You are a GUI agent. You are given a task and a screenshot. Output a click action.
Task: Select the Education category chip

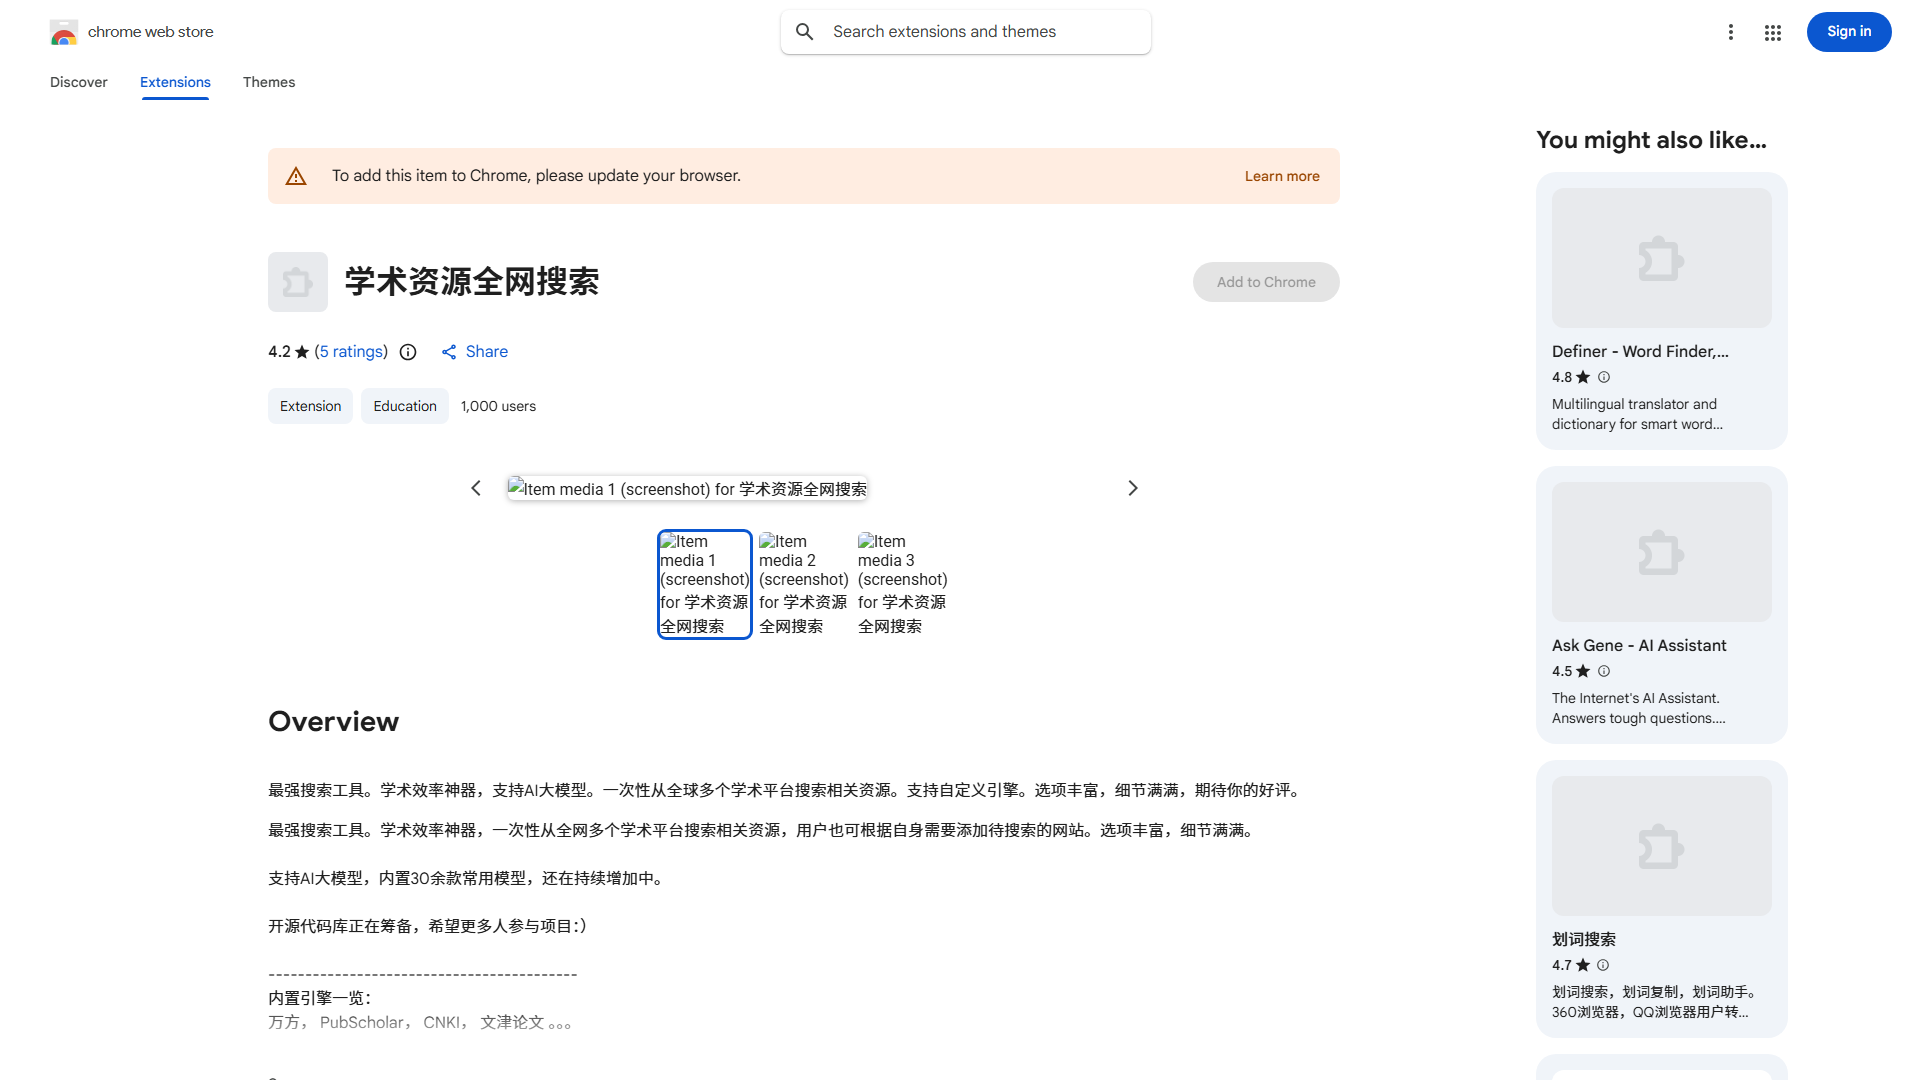(404, 406)
